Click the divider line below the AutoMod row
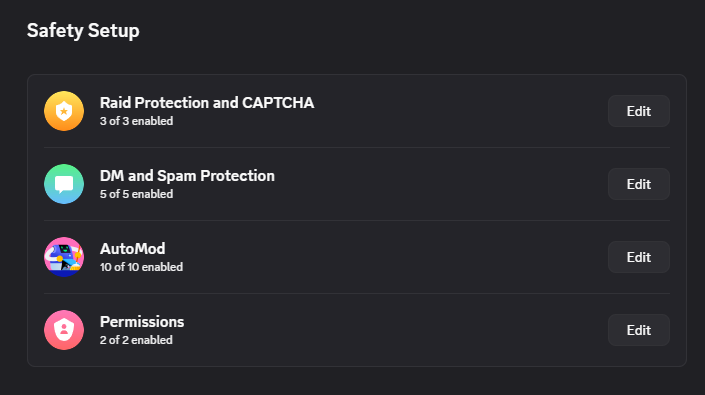 click(357, 293)
